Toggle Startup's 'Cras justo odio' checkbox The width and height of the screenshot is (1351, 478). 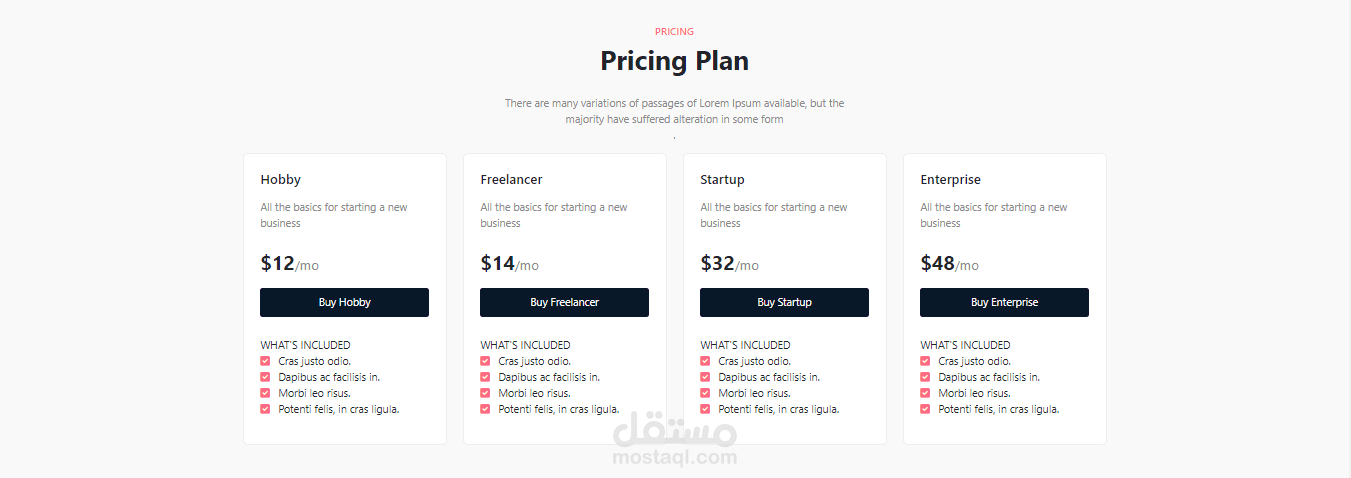tap(705, 361)
